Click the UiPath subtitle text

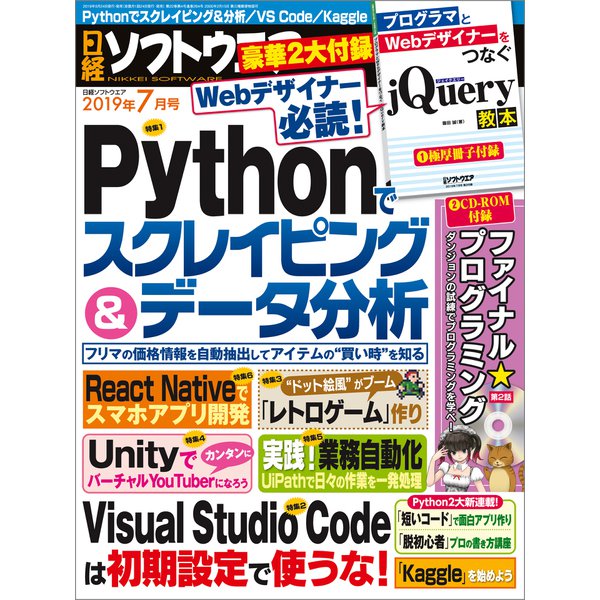(342, 481)
